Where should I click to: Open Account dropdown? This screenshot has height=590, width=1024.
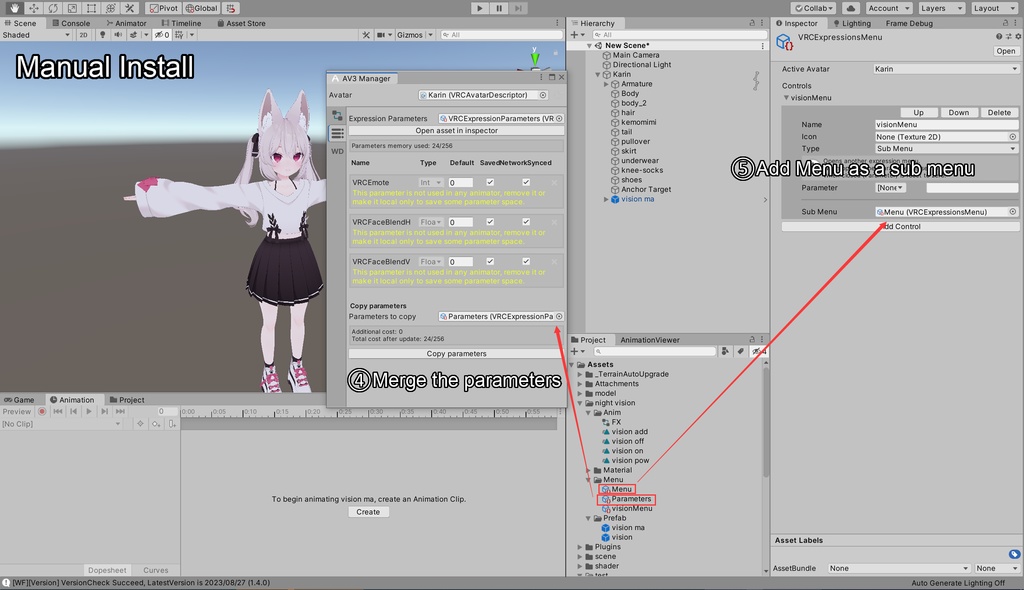click(888, 8)
